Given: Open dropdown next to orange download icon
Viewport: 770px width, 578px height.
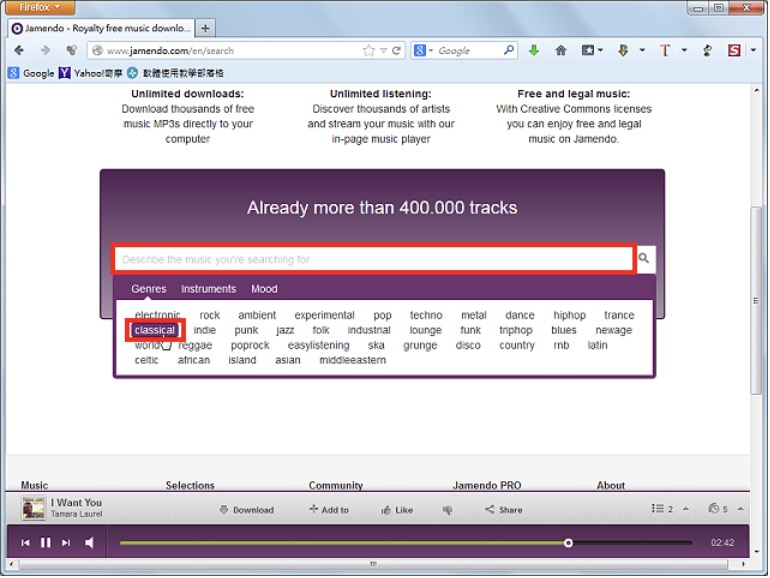Looking at the screenshot, I should pyautogui.click(x=642, y=50).
